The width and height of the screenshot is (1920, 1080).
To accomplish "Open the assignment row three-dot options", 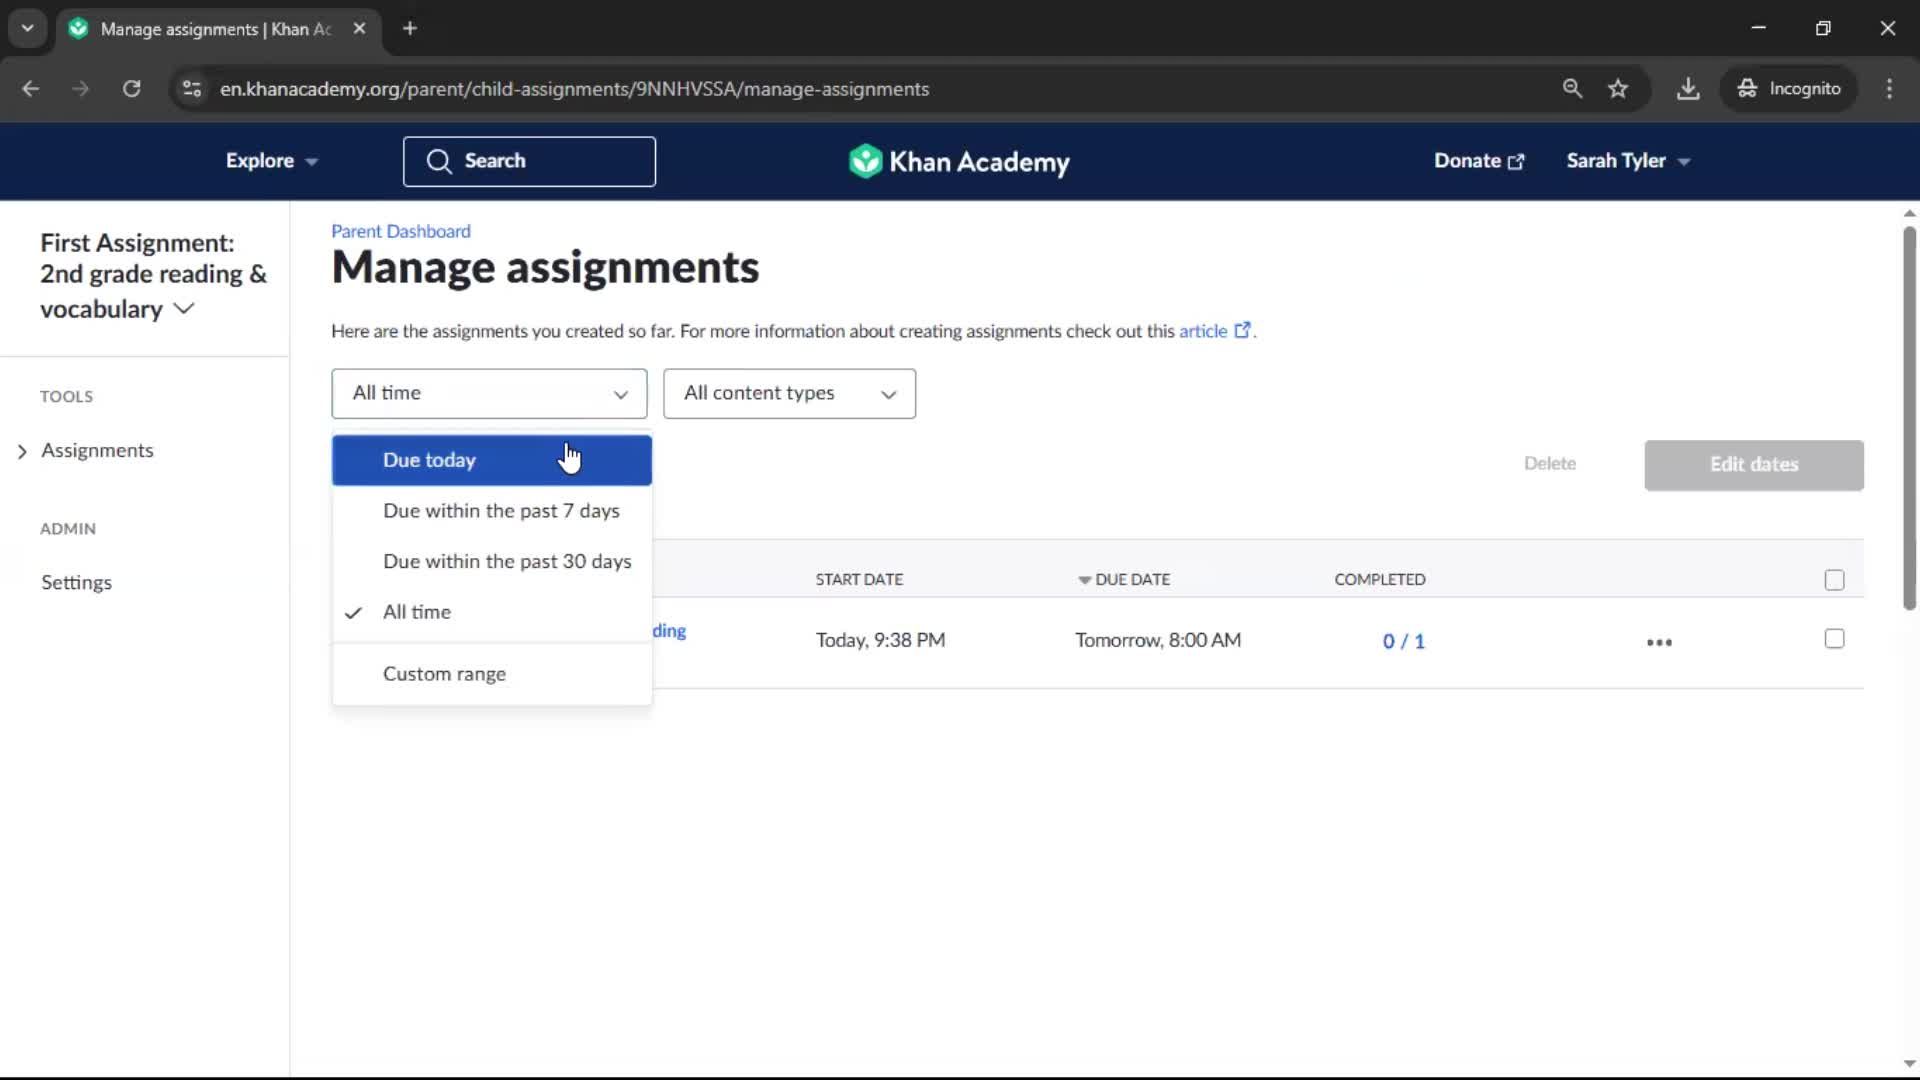I will point(1659,642).
